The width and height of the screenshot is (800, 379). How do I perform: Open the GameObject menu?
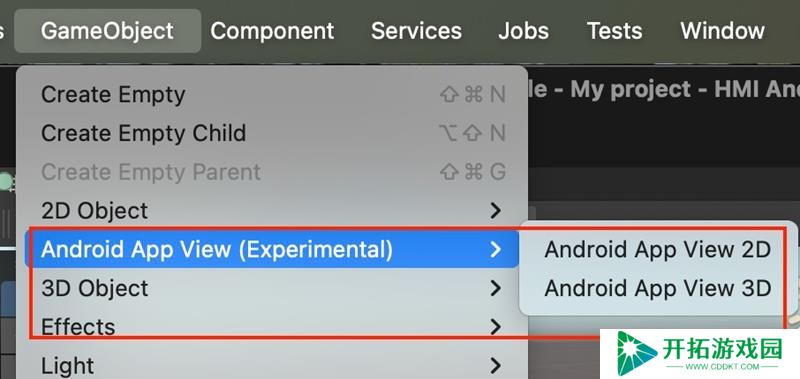pyautogui.click(x=108, y=31)
